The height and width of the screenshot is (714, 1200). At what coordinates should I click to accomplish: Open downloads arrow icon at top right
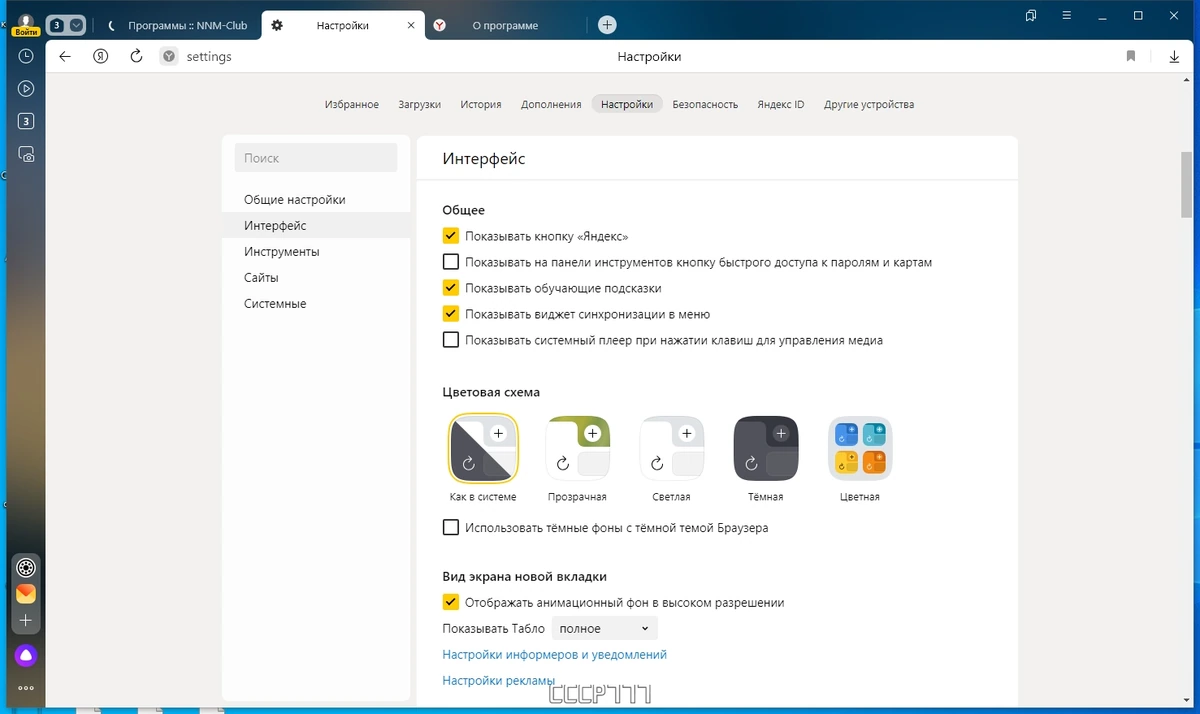(x=1175, y=57)
